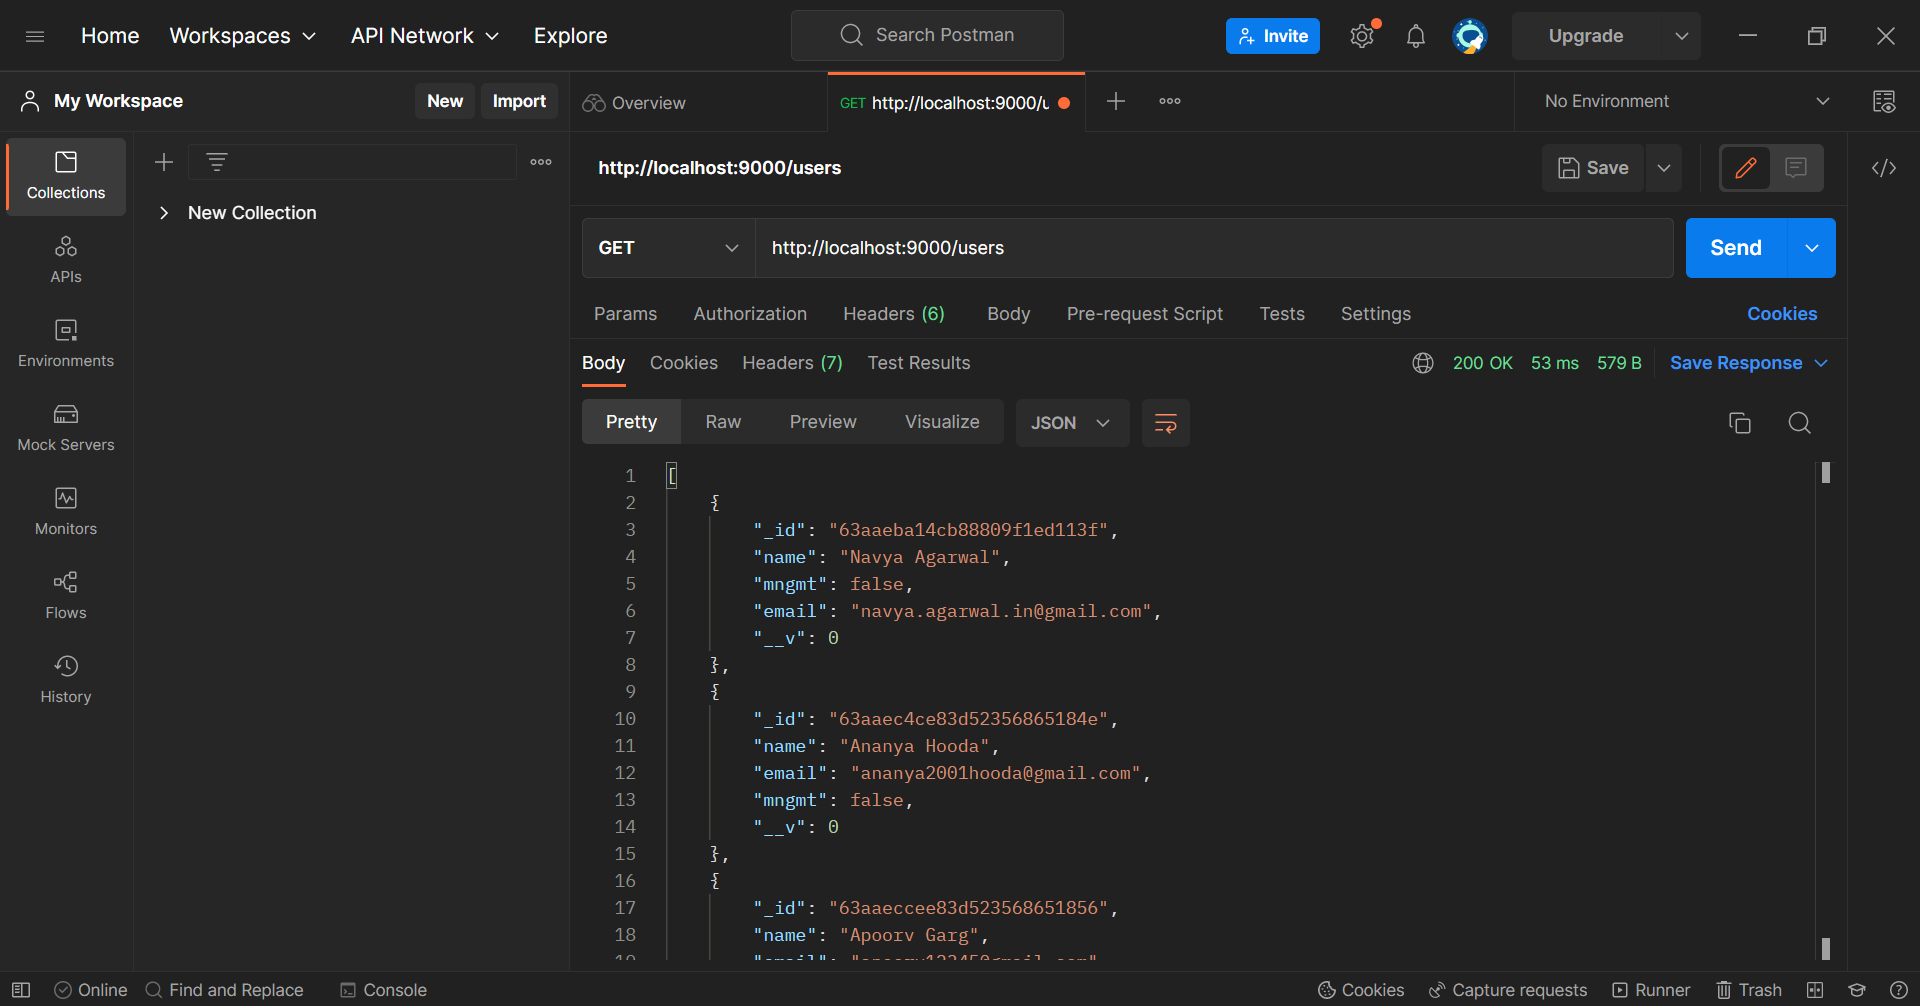The width and height of the screenshot is (1920, 1006).
Task: Toggle the pencil edit mode
Action: (x=1746, y=168)
